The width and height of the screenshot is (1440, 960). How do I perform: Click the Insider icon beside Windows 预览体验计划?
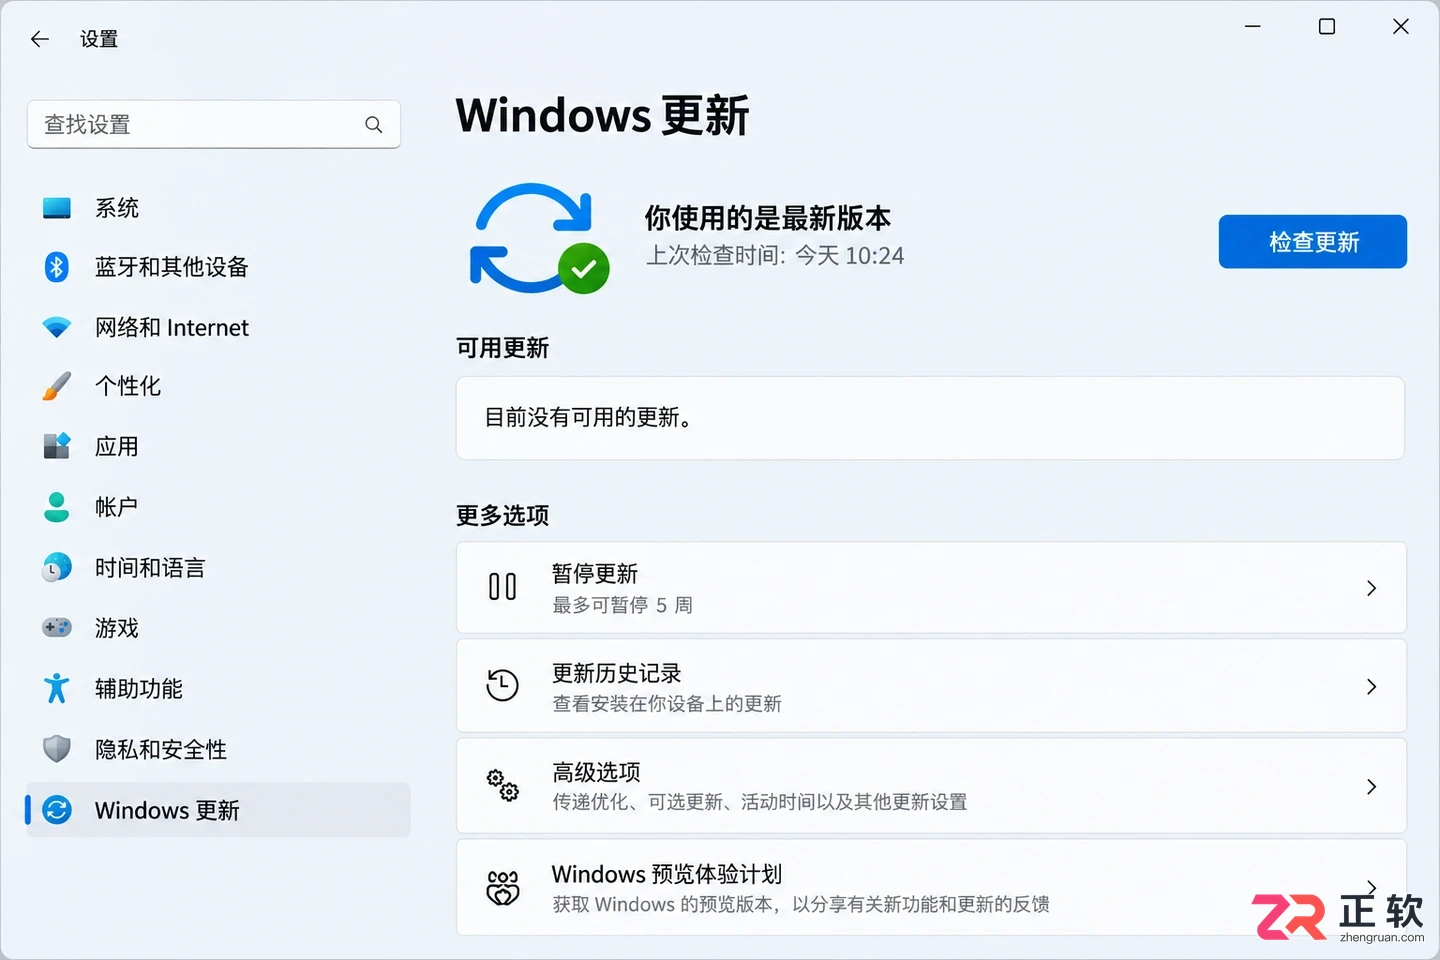point(503,887)
